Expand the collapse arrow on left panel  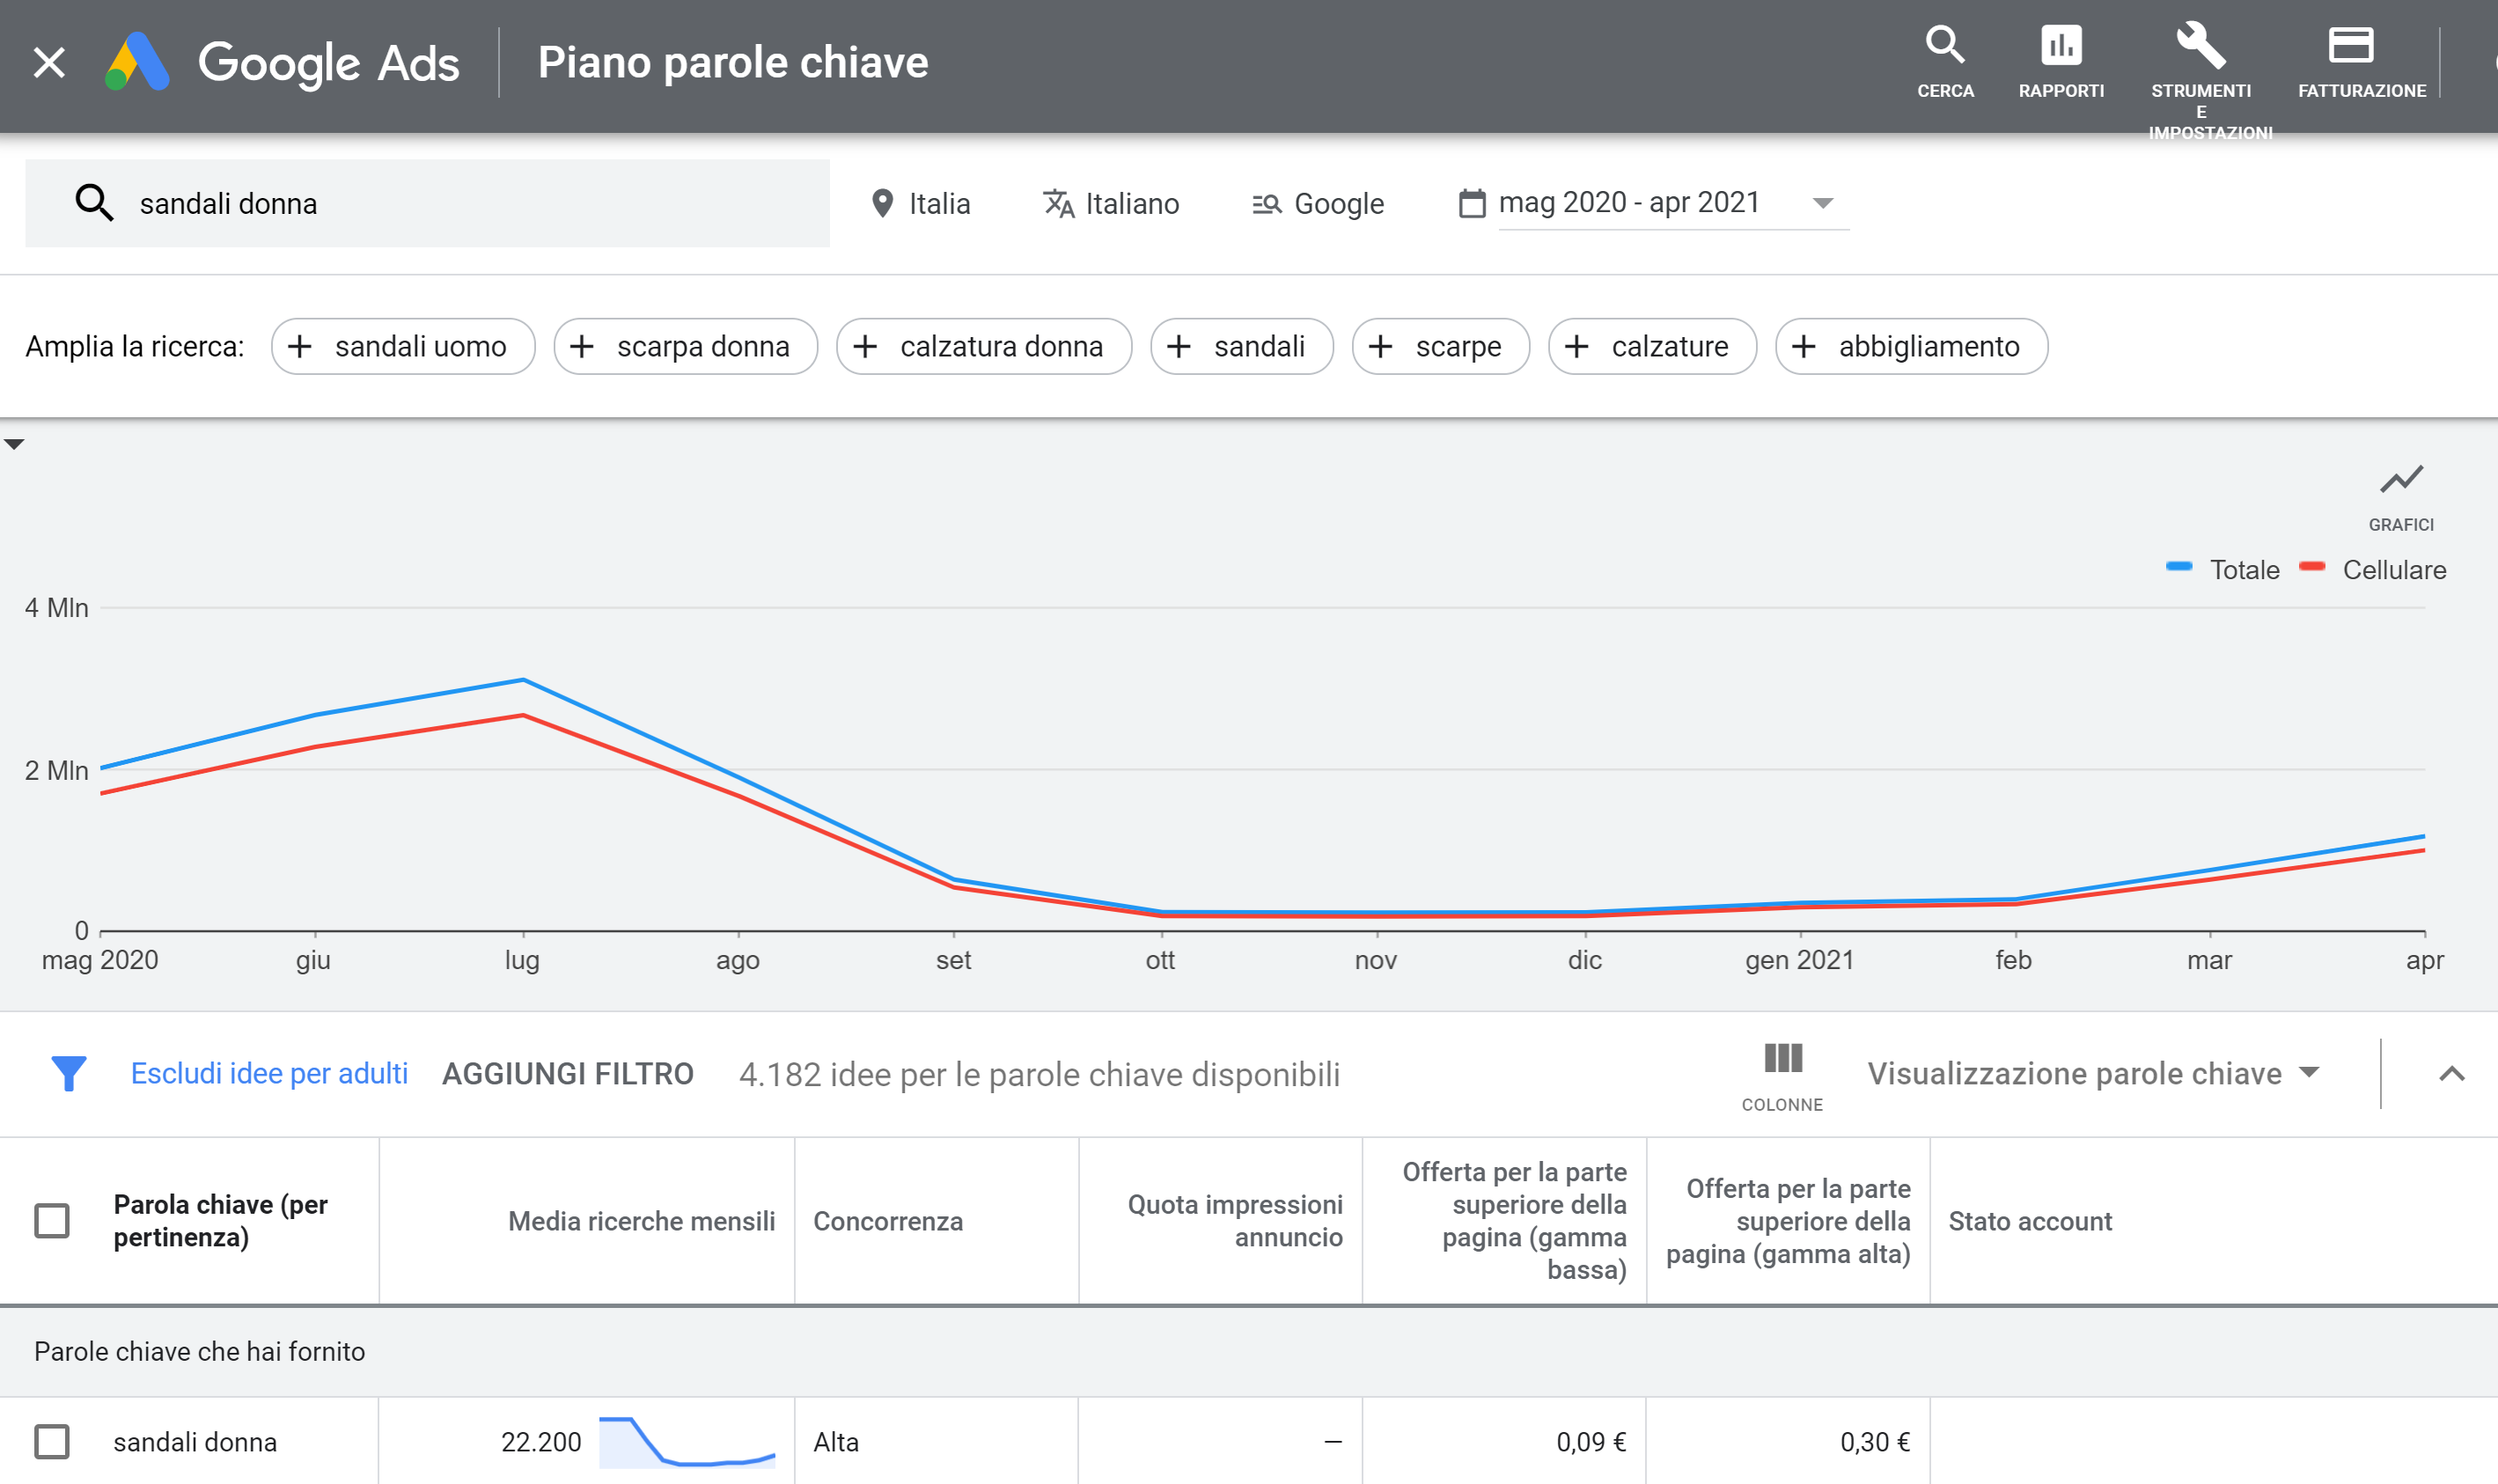click(14, 444)
